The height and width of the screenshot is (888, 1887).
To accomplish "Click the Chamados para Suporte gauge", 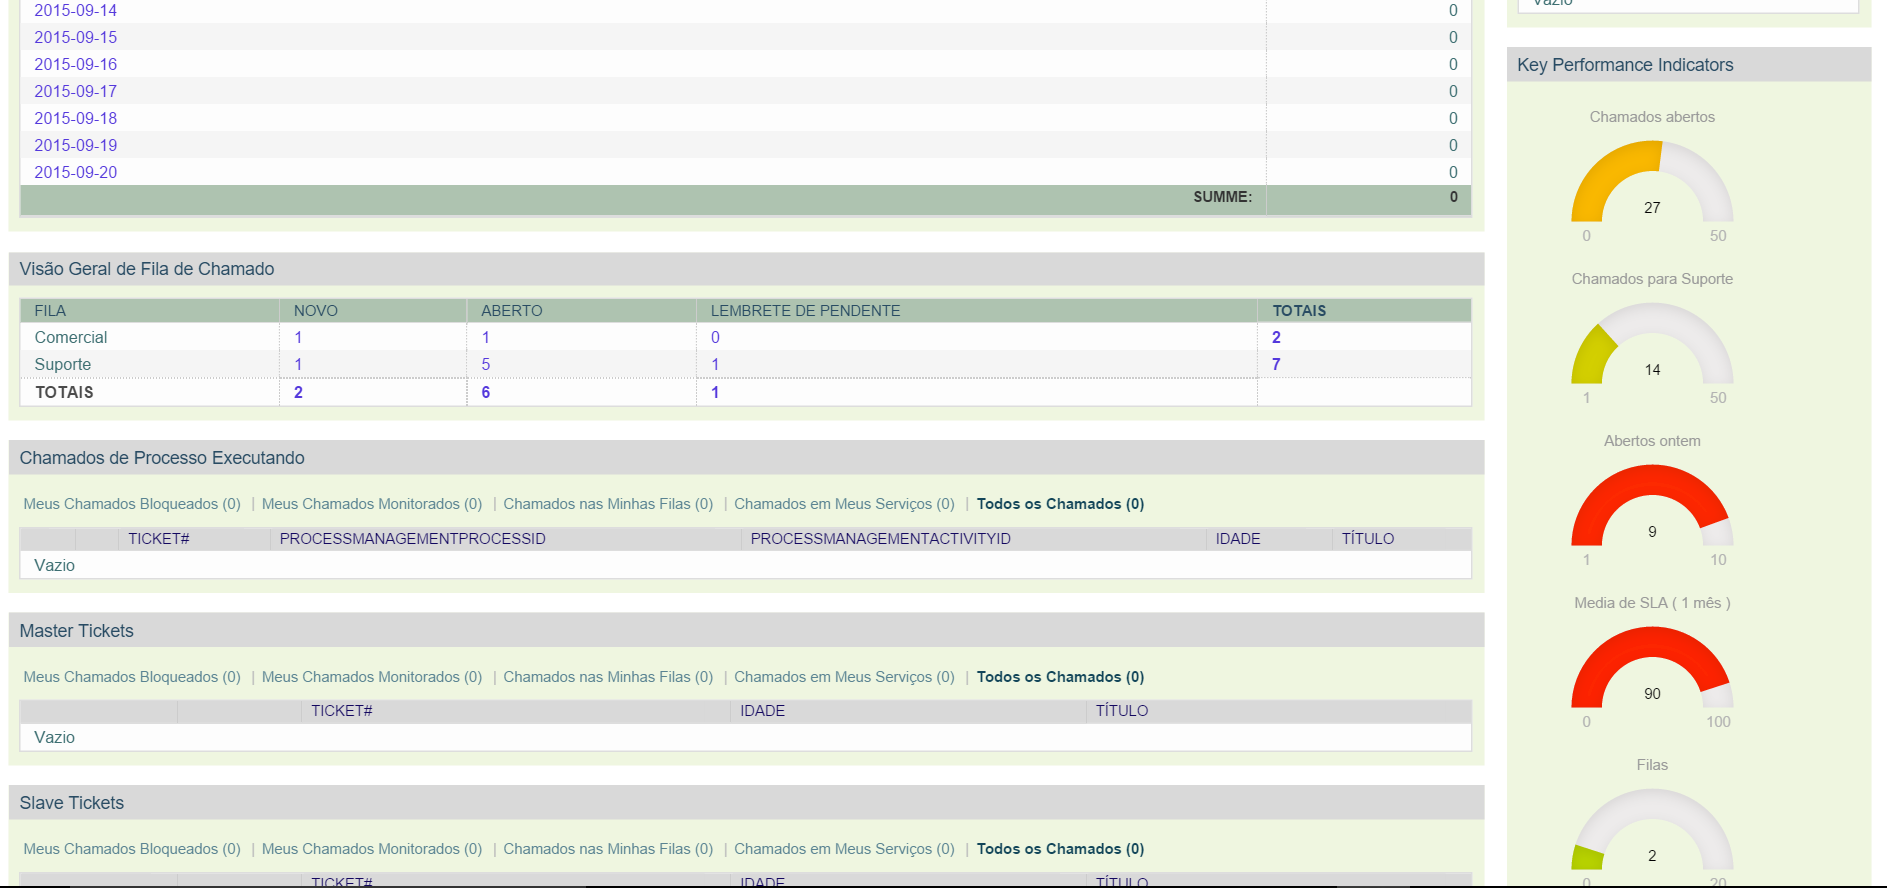I will 1651,347.
